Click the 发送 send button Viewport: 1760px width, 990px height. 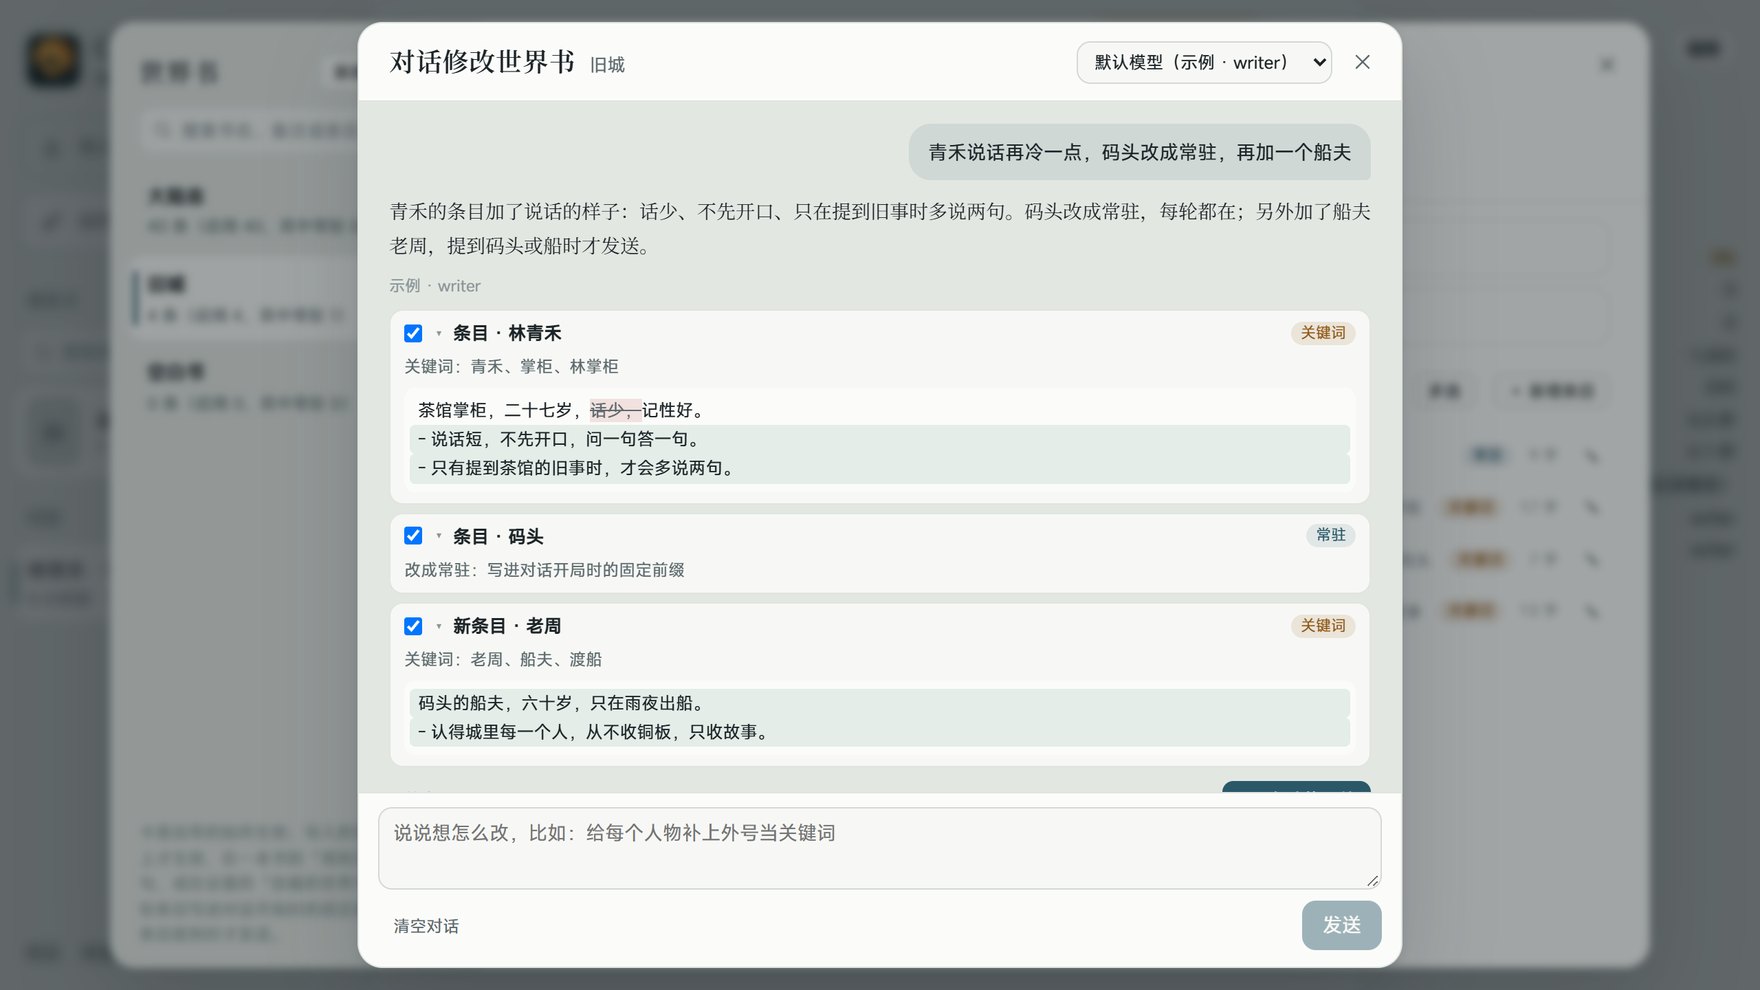coord(1341,925)
